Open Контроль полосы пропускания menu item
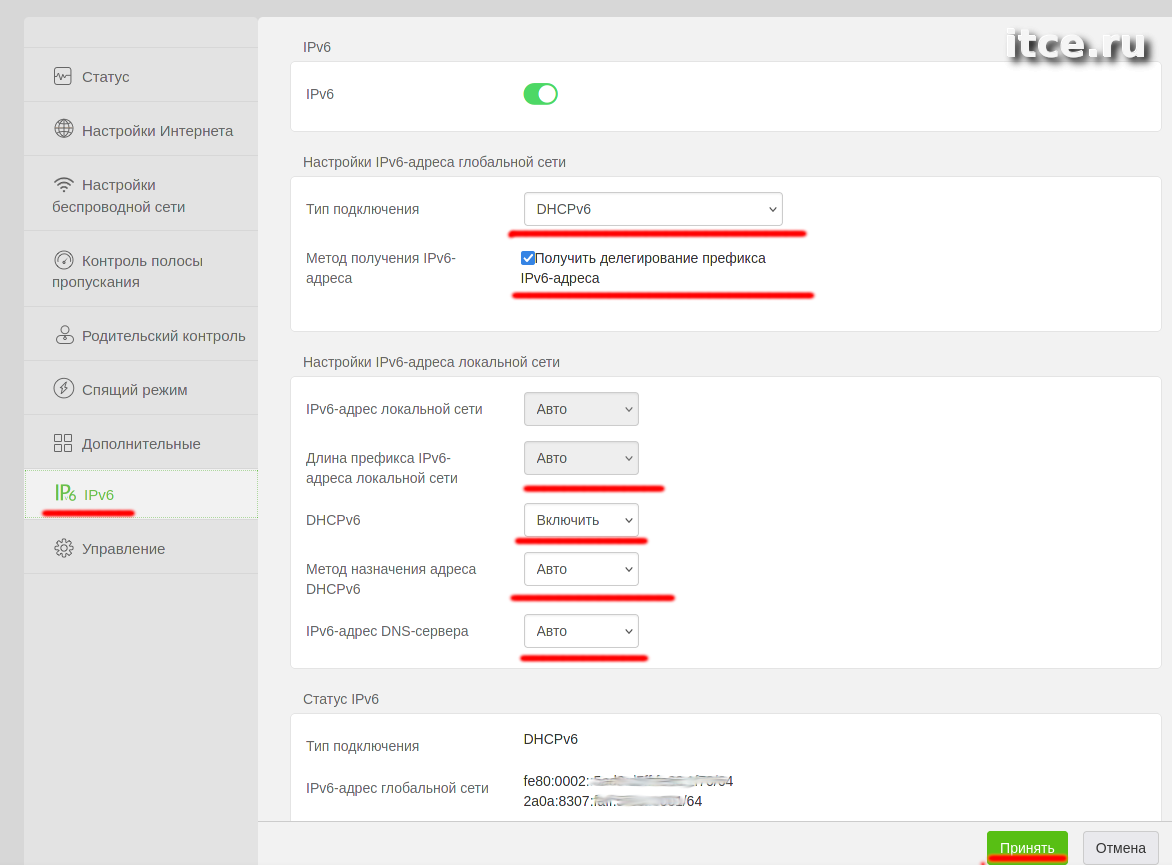This screenshot has width=1172, height=865. (x=141, y=270)
